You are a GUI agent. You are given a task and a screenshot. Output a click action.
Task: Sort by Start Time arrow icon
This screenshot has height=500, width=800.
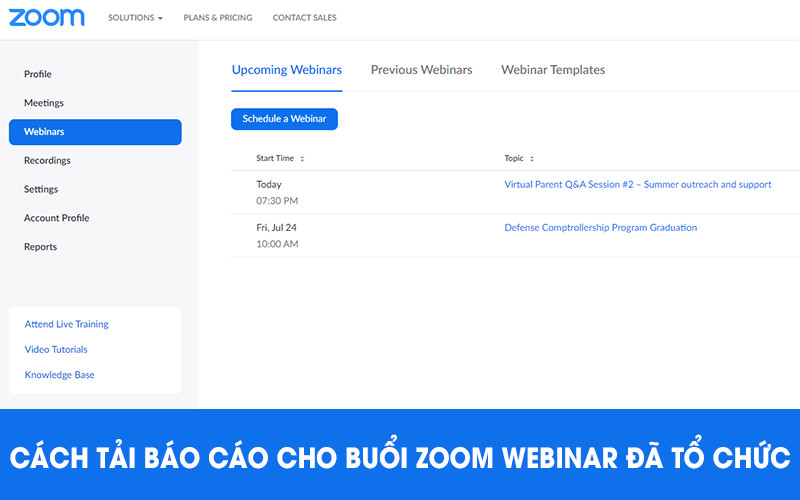(302, 159)
